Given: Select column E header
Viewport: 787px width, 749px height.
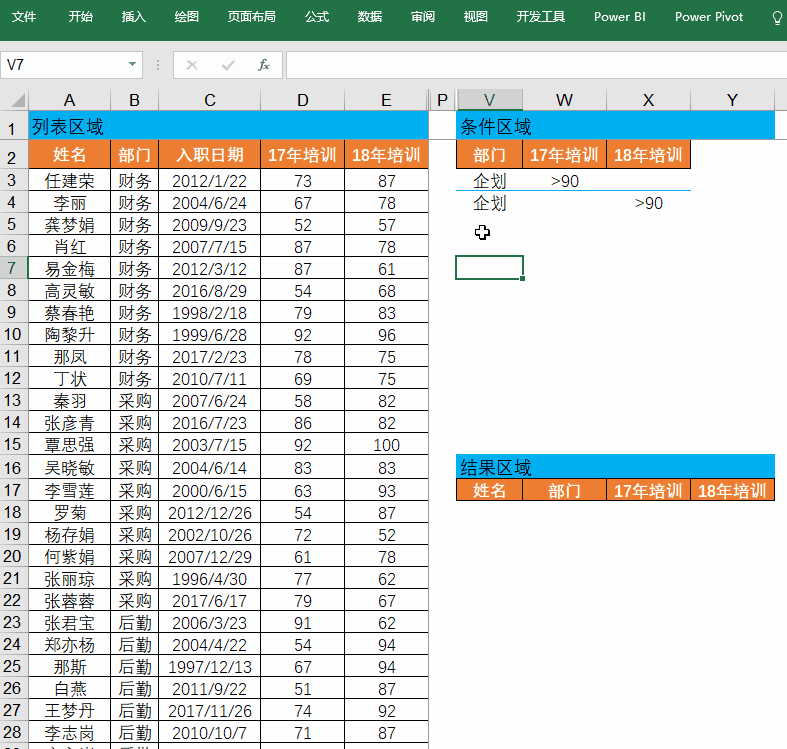Looking at the screenshot, I should [x=386, y=100].
